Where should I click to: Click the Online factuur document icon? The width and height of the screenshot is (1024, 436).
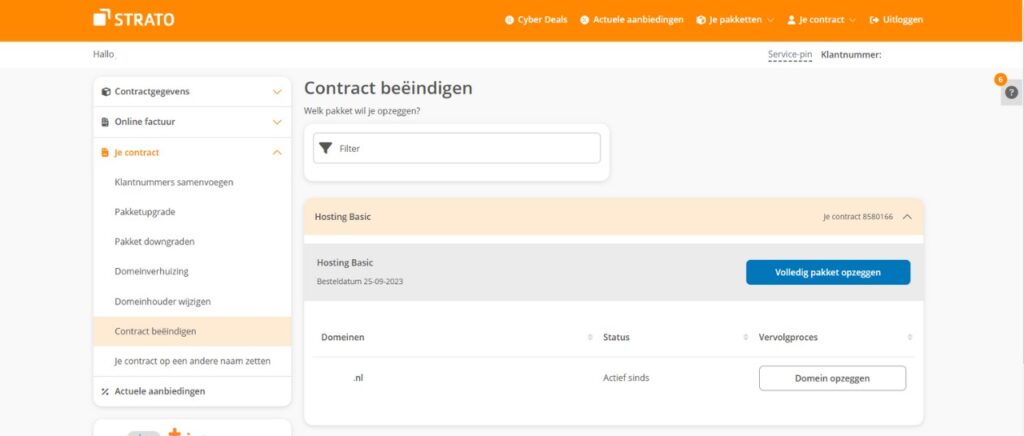[x=105, y=122]
